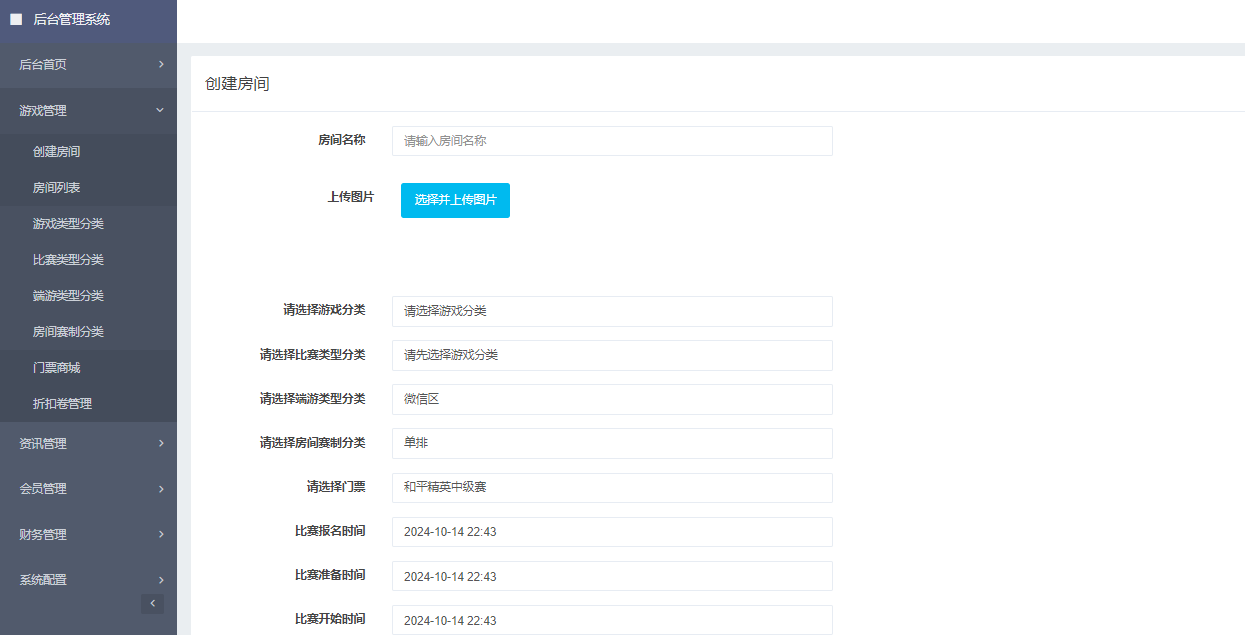Expand the 系统配置 menu
The height and width of the screenshot is (635, 1245).
click(x=88, y=580)
